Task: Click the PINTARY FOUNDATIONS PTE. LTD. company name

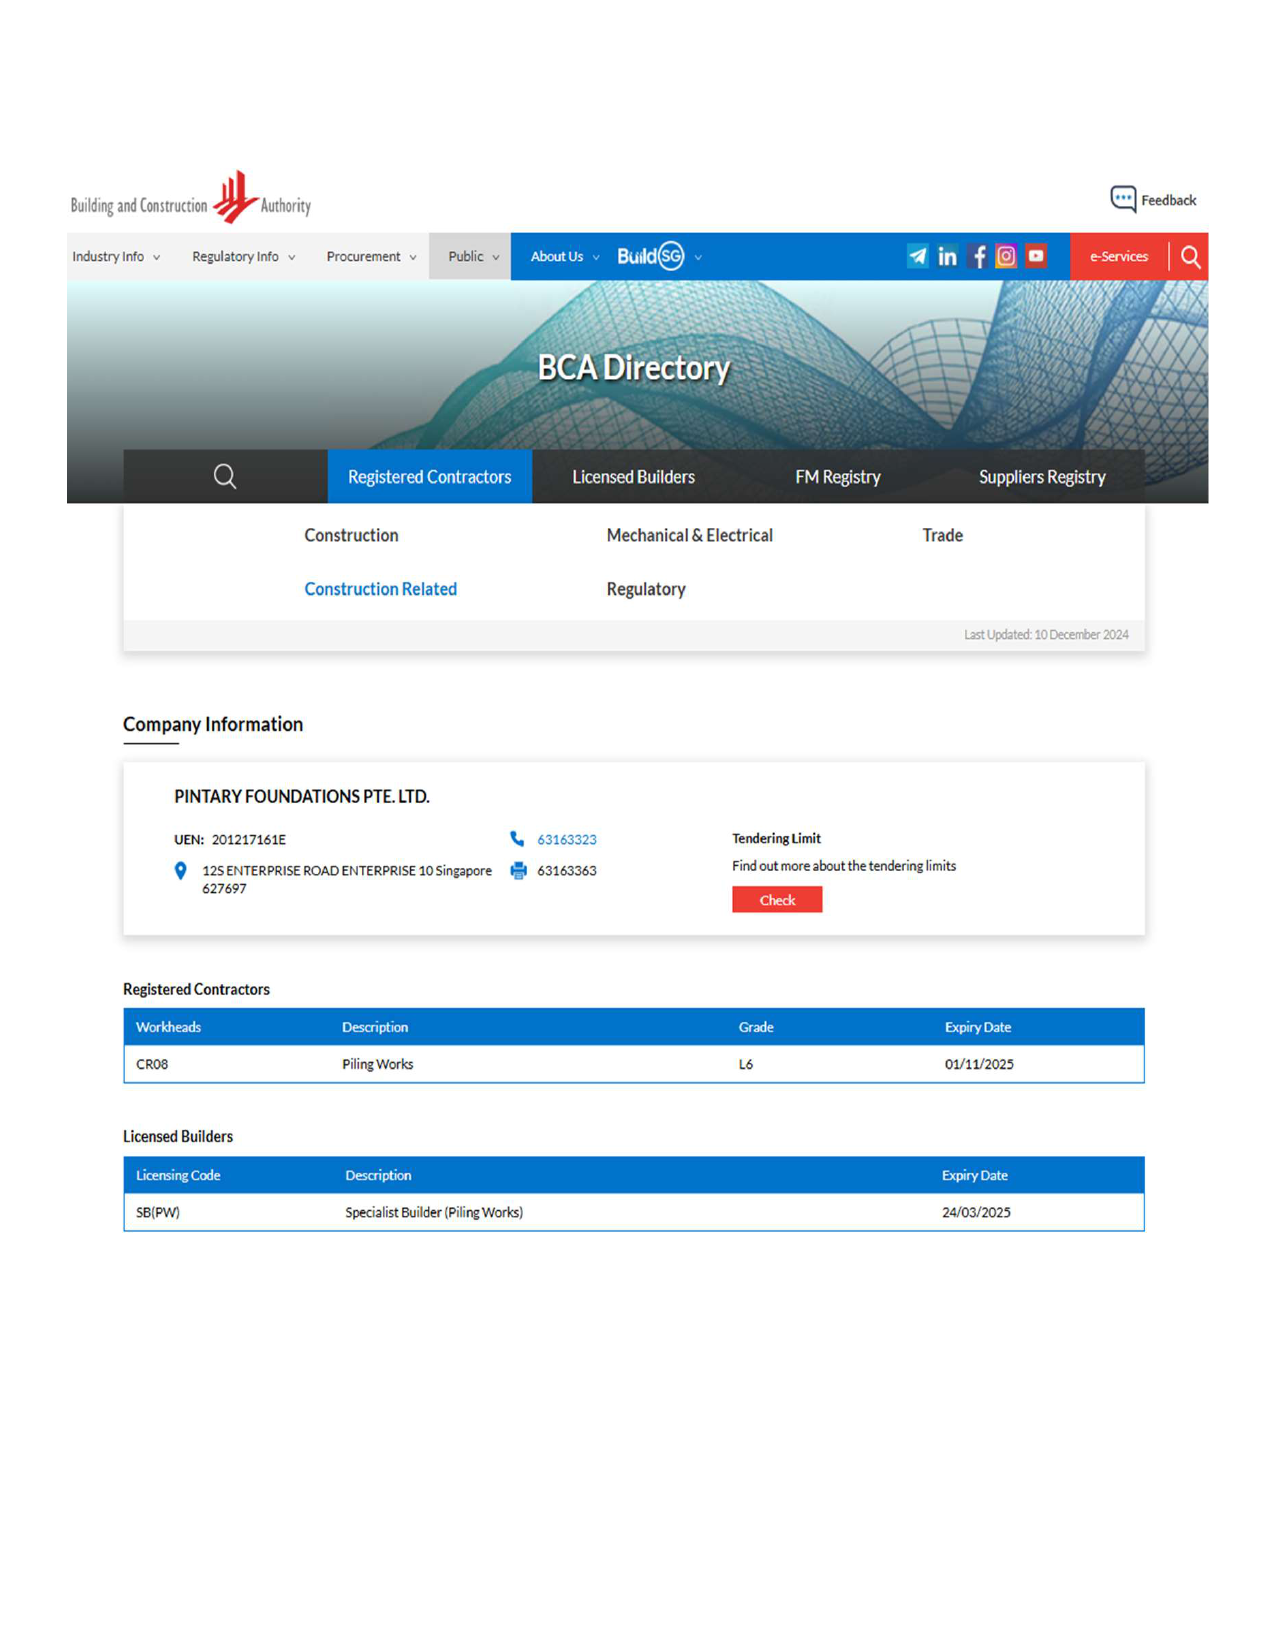Action: (x=302, y=796)
